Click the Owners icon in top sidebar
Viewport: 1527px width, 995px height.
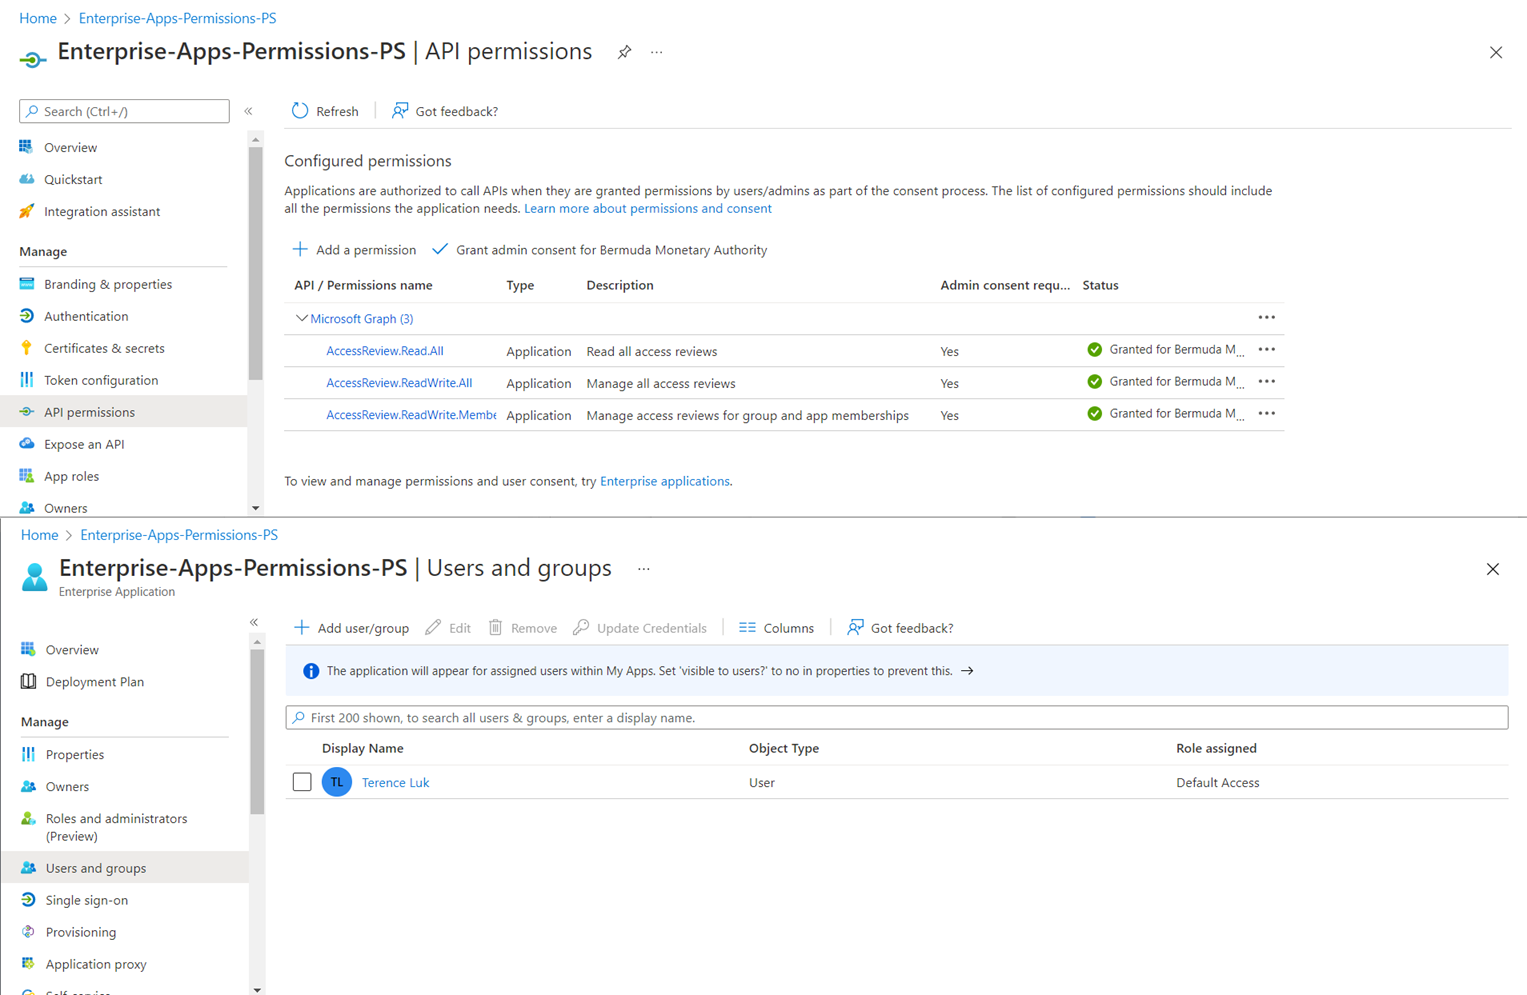pos(27,508)
